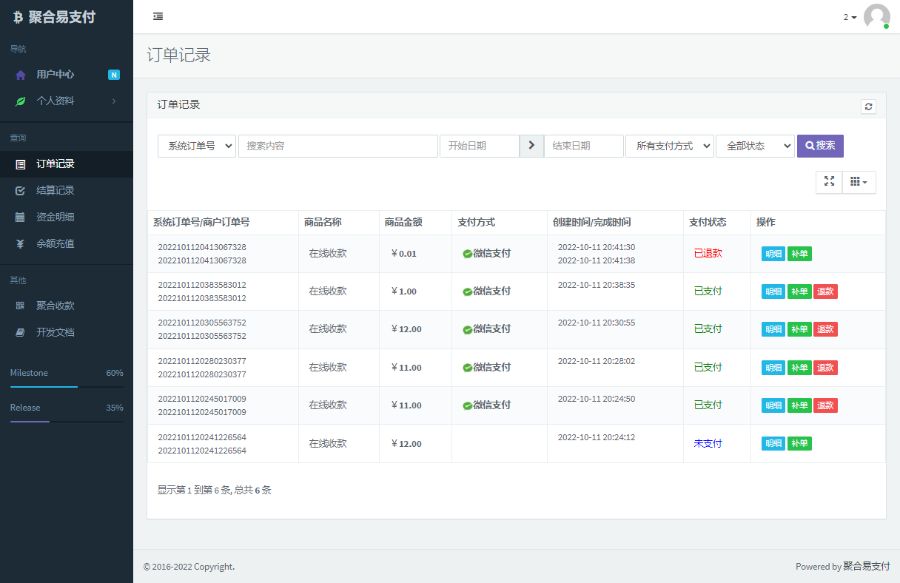Click 明细 for order 2022101120383583012
The image size is (900, 583).
click(773, 292)
